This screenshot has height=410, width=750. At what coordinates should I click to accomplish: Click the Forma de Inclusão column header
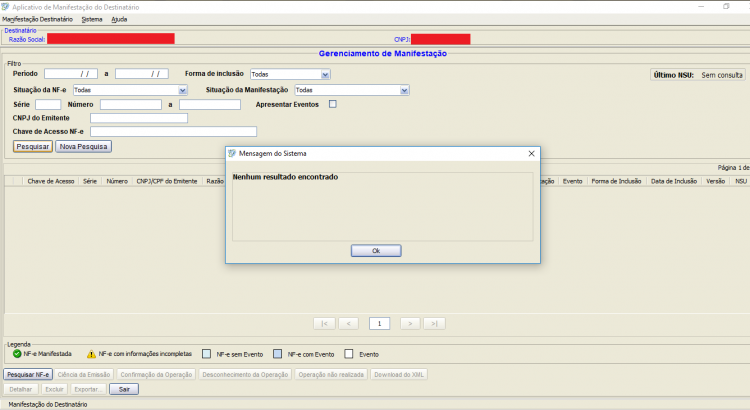(x=616, y=181)
